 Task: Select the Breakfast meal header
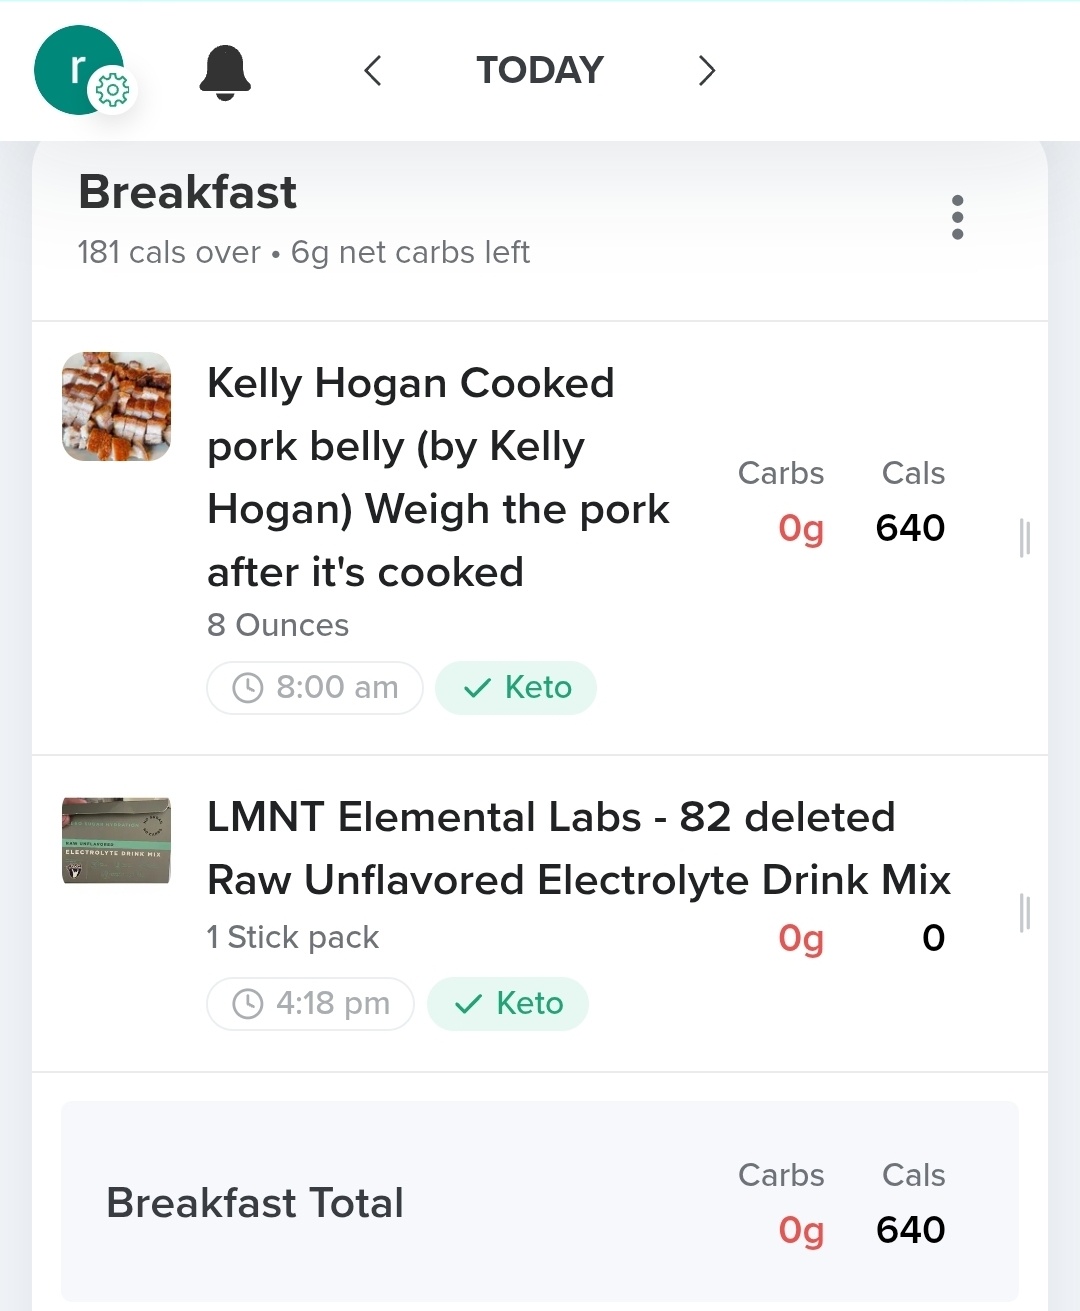(x=188, y=193)
